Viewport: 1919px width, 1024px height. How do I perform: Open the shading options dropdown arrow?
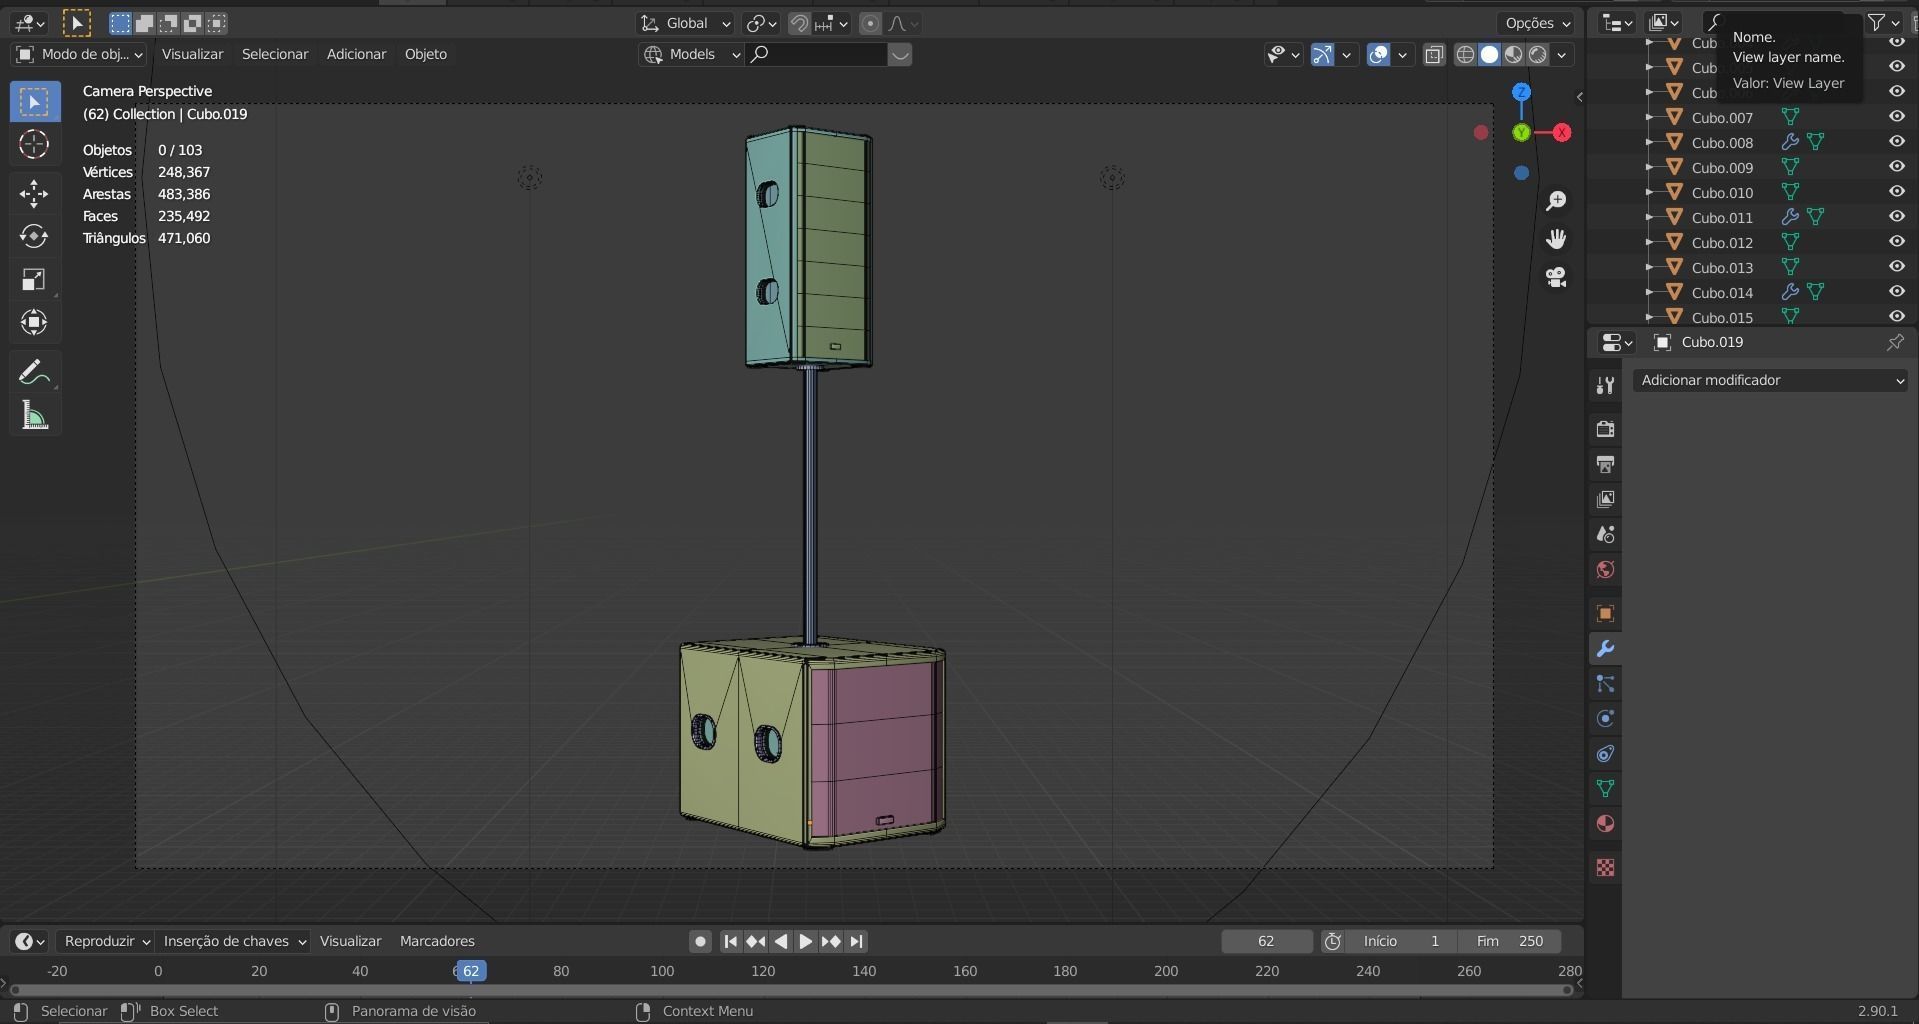click(1561, 54)
